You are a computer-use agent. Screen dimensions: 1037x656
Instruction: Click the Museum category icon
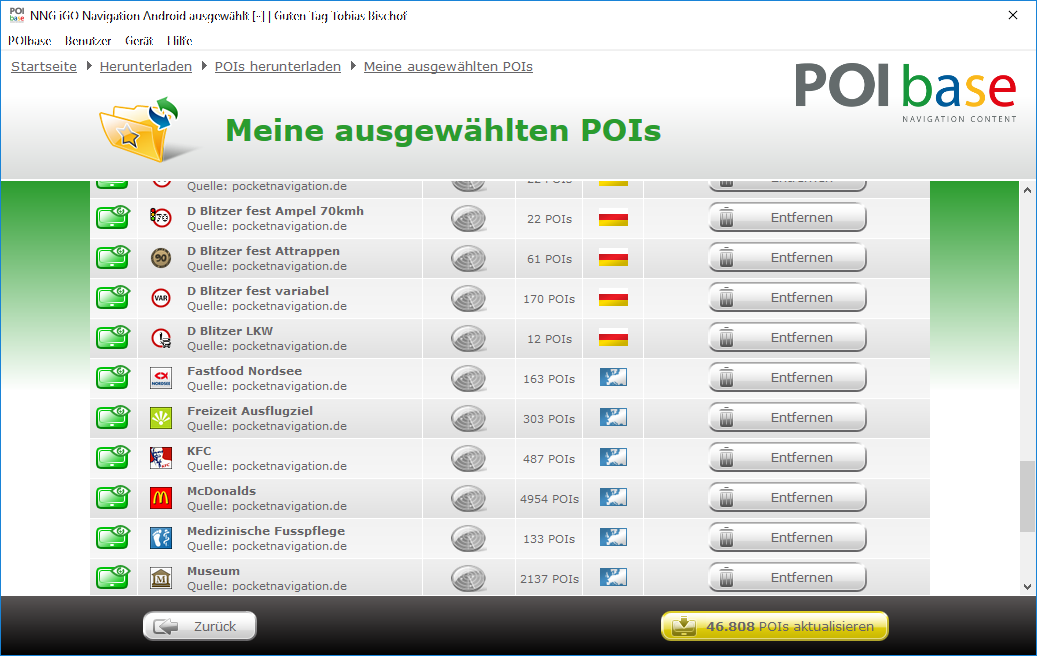pyautogui.click(x=161, y=578)
